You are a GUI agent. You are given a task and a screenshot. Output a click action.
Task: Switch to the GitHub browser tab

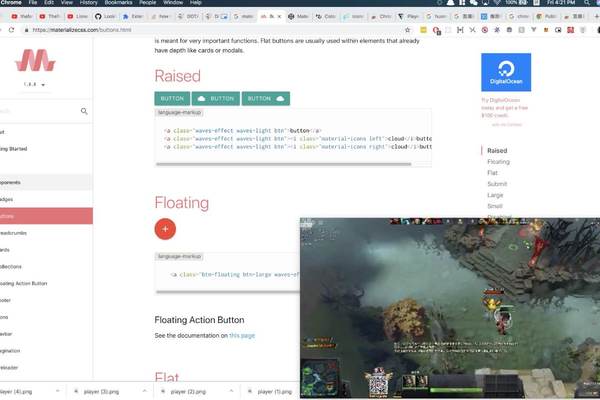pyautogui.click(x=105, y=16)
